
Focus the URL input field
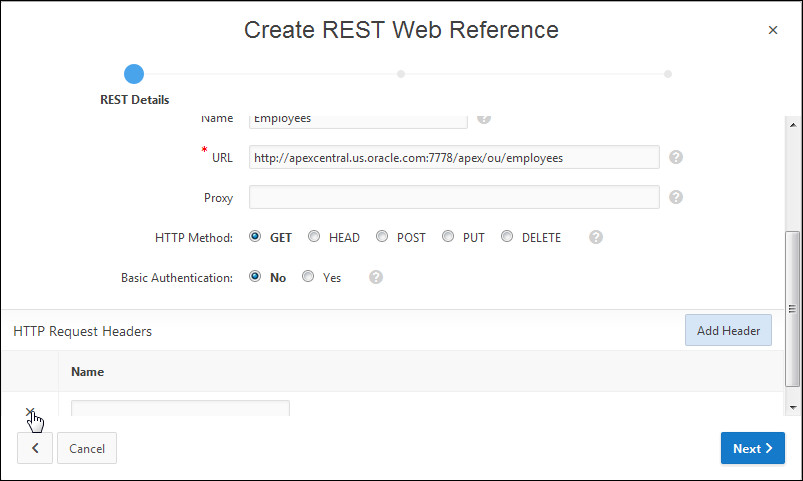(x=453, y=157)
